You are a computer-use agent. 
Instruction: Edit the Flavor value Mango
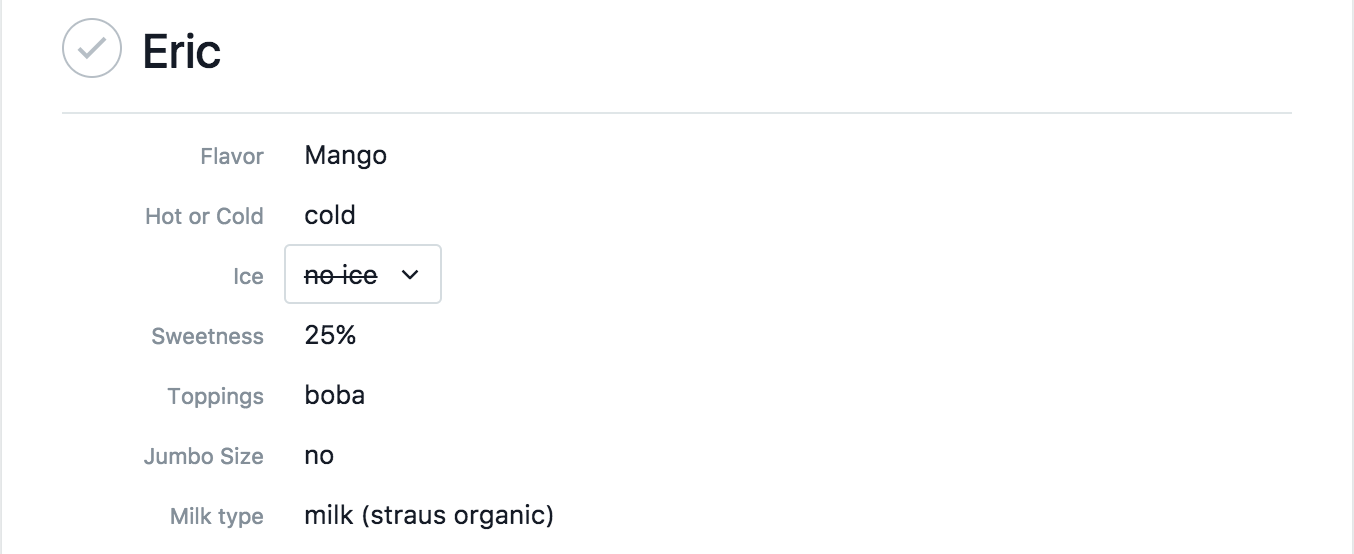point(346,156)
